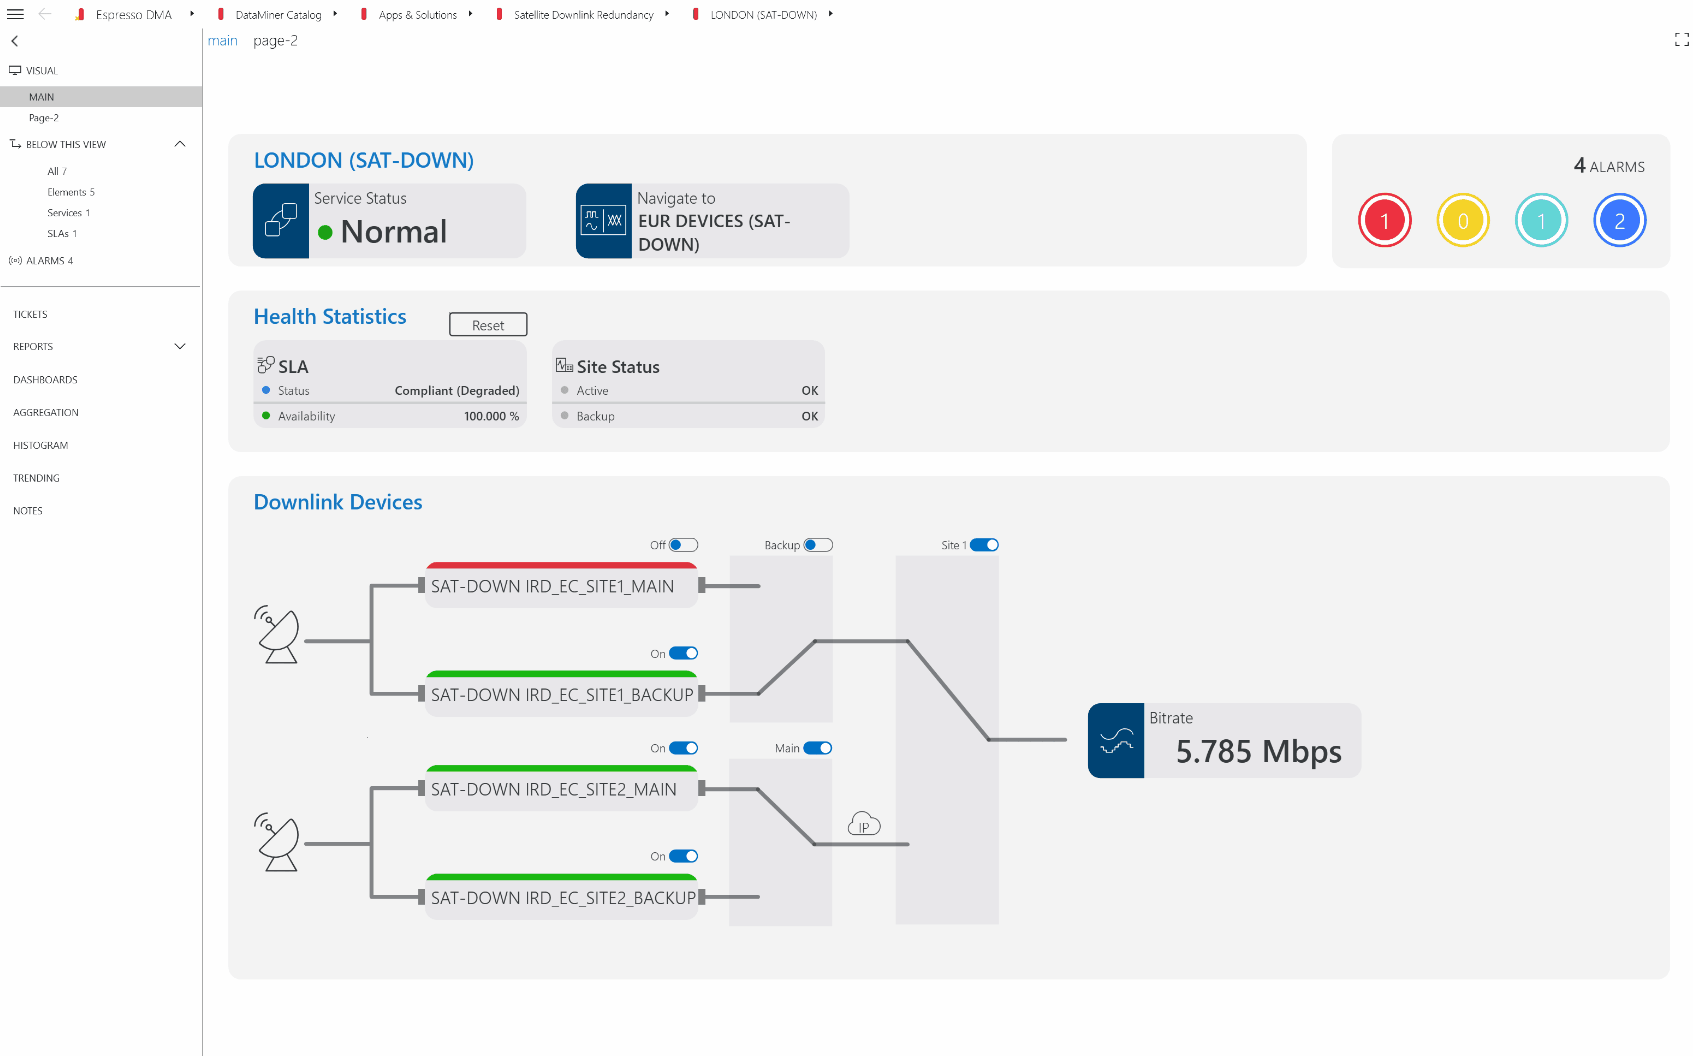The width and height of the screenshot is (1693, 1056).
Task: Toggle the On switch for SITE1_BACKUP
Action: [684, 654]
